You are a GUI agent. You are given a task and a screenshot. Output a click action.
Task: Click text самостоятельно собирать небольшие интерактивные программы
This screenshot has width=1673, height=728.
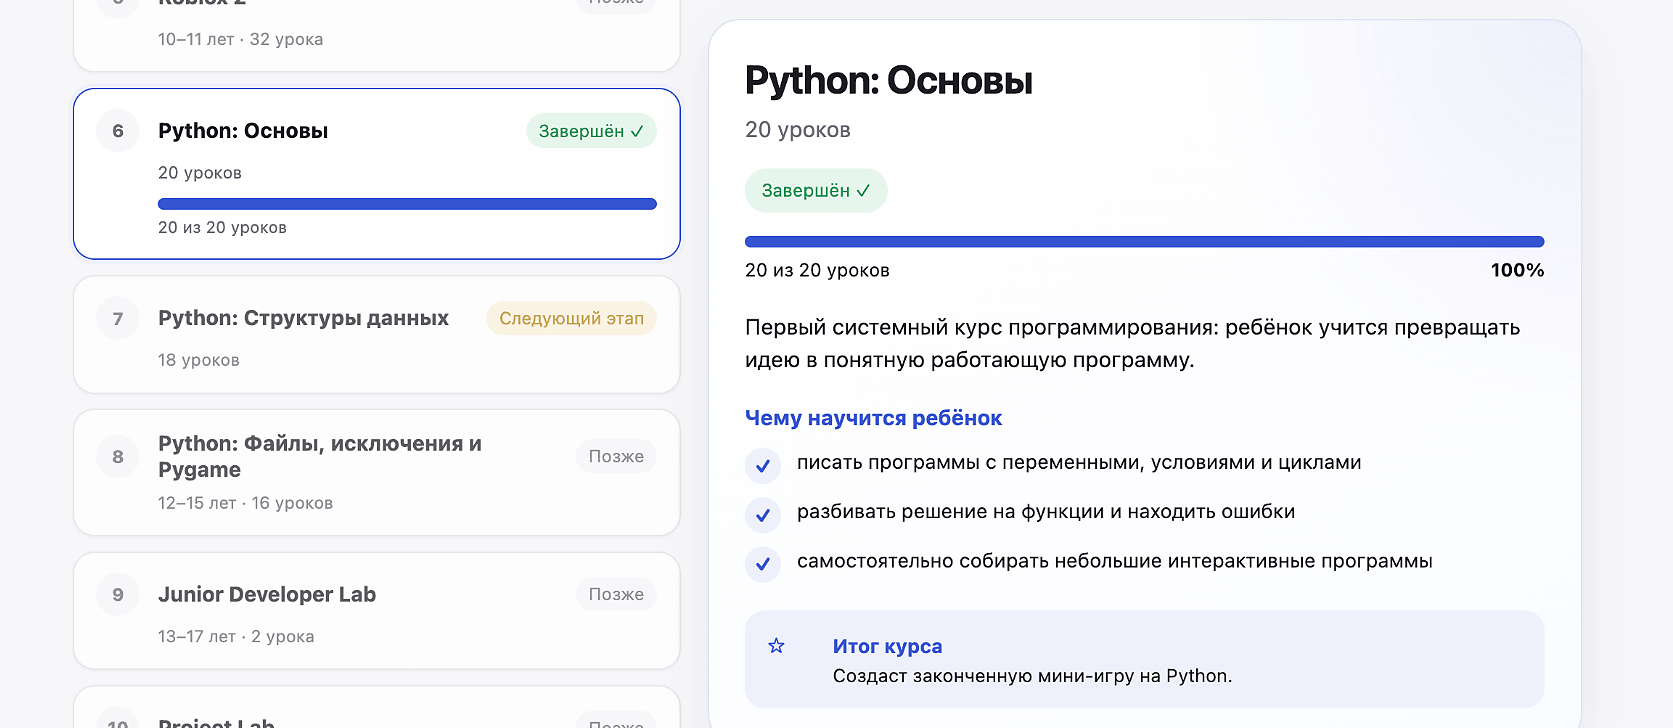pos(1114,561)
